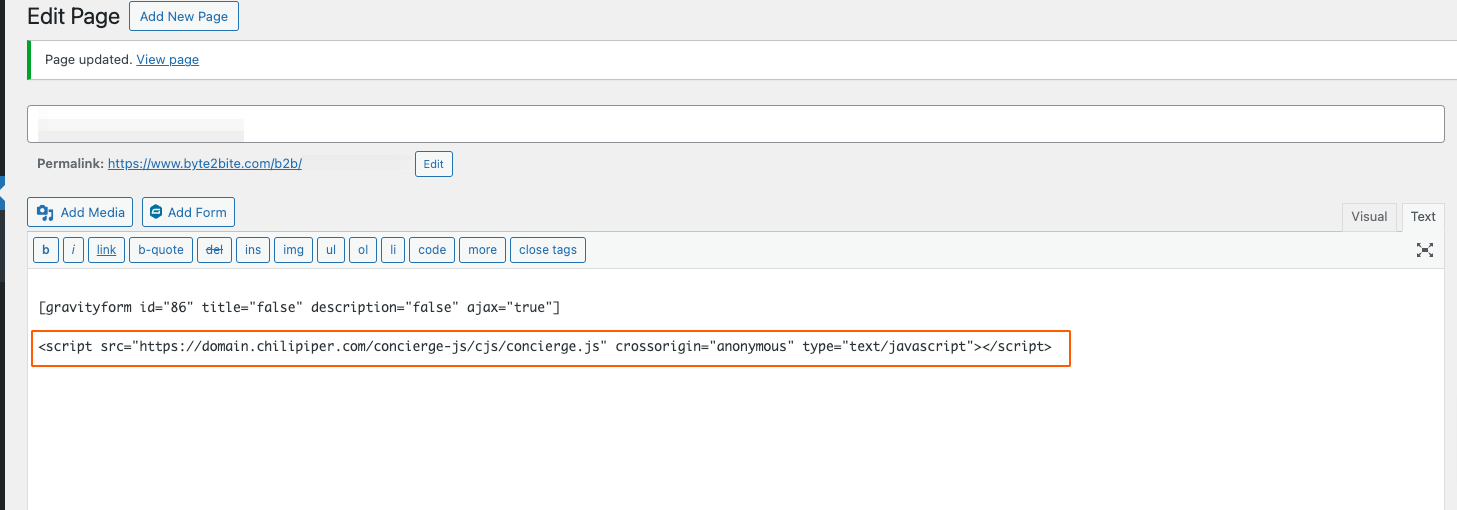Viewport: 1457px width, 510px height.
Task: Click the del quicktag button
Action: click(214, 250)
